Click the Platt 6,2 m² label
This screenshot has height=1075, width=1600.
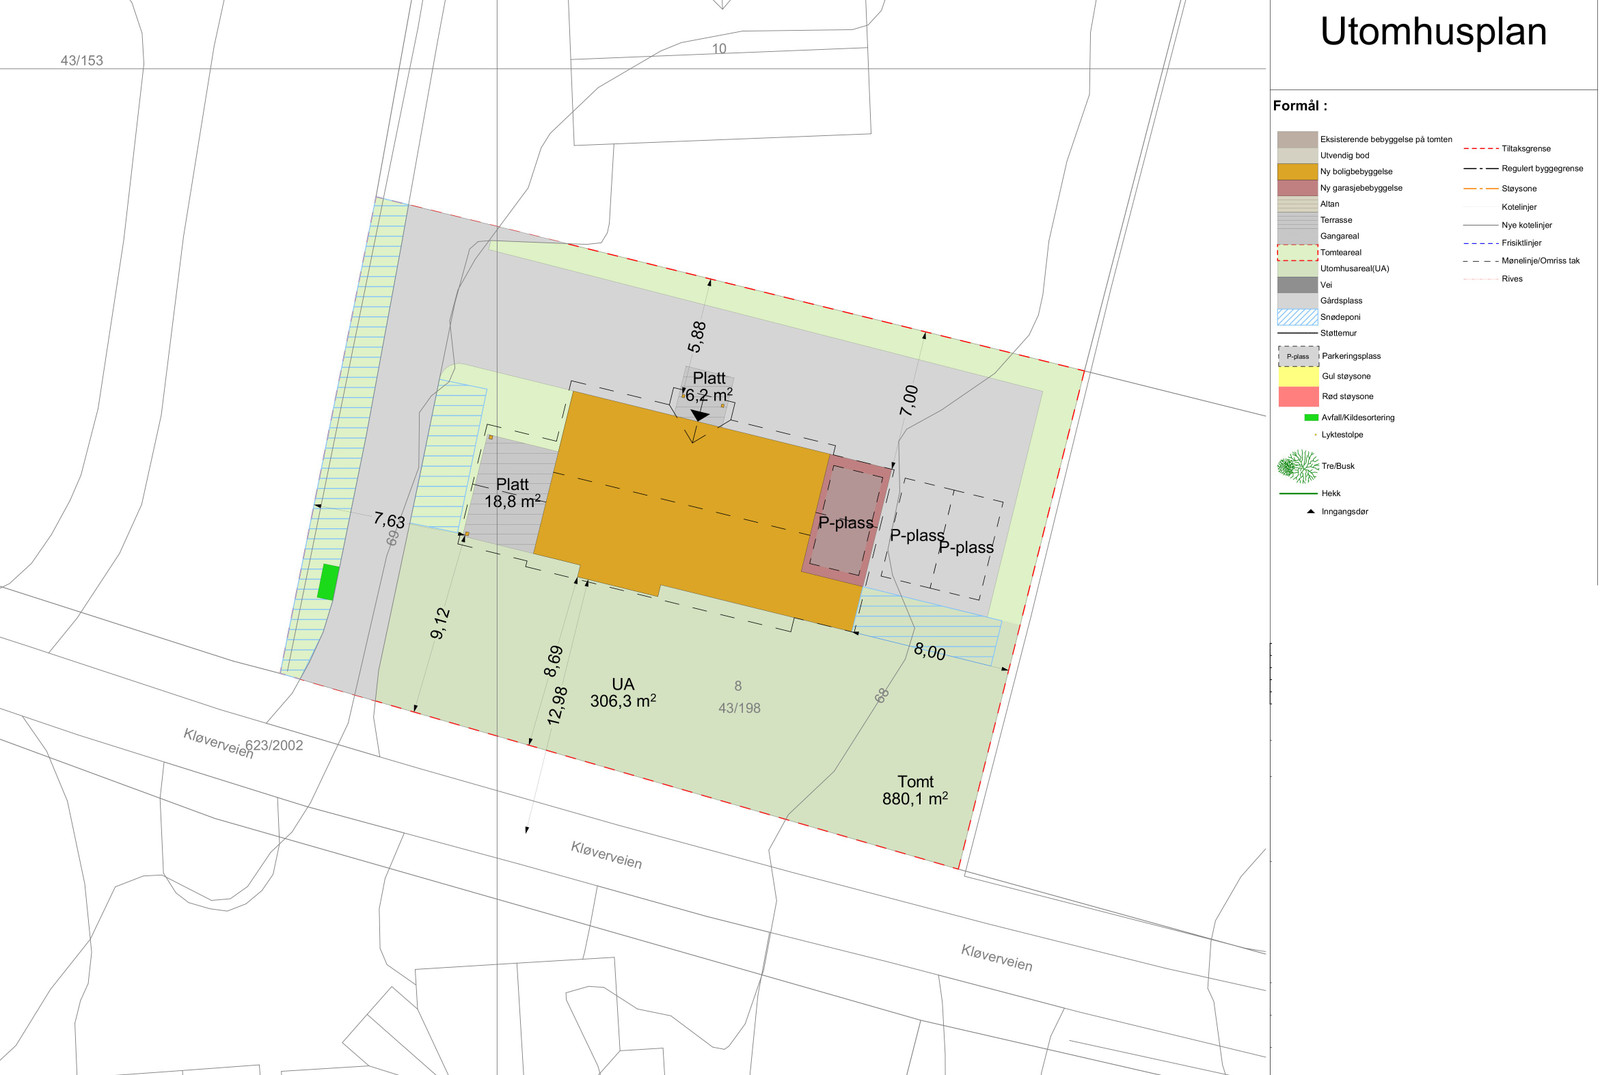click(709, 387)
